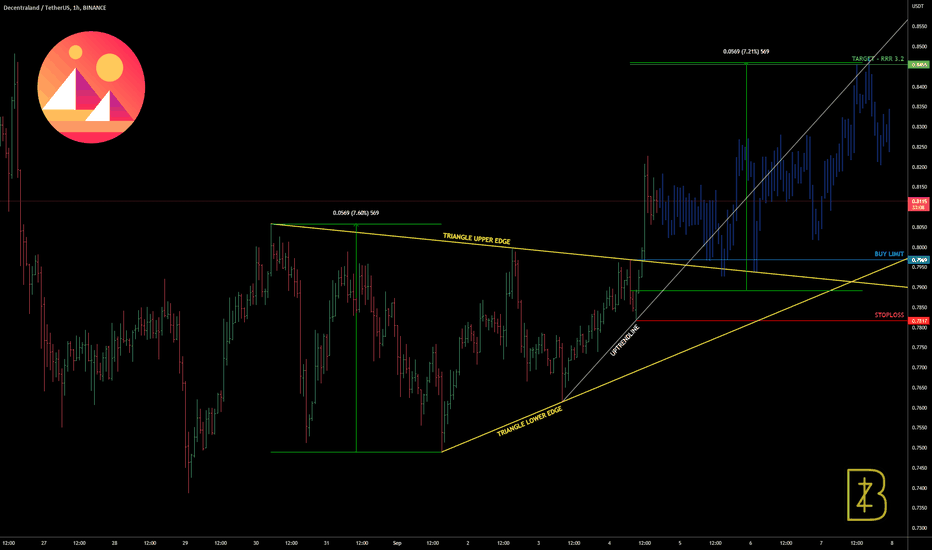This screenshot has height=550, width=932.
Task: Click date label 28 on time axis
Action: pos(115,543)
